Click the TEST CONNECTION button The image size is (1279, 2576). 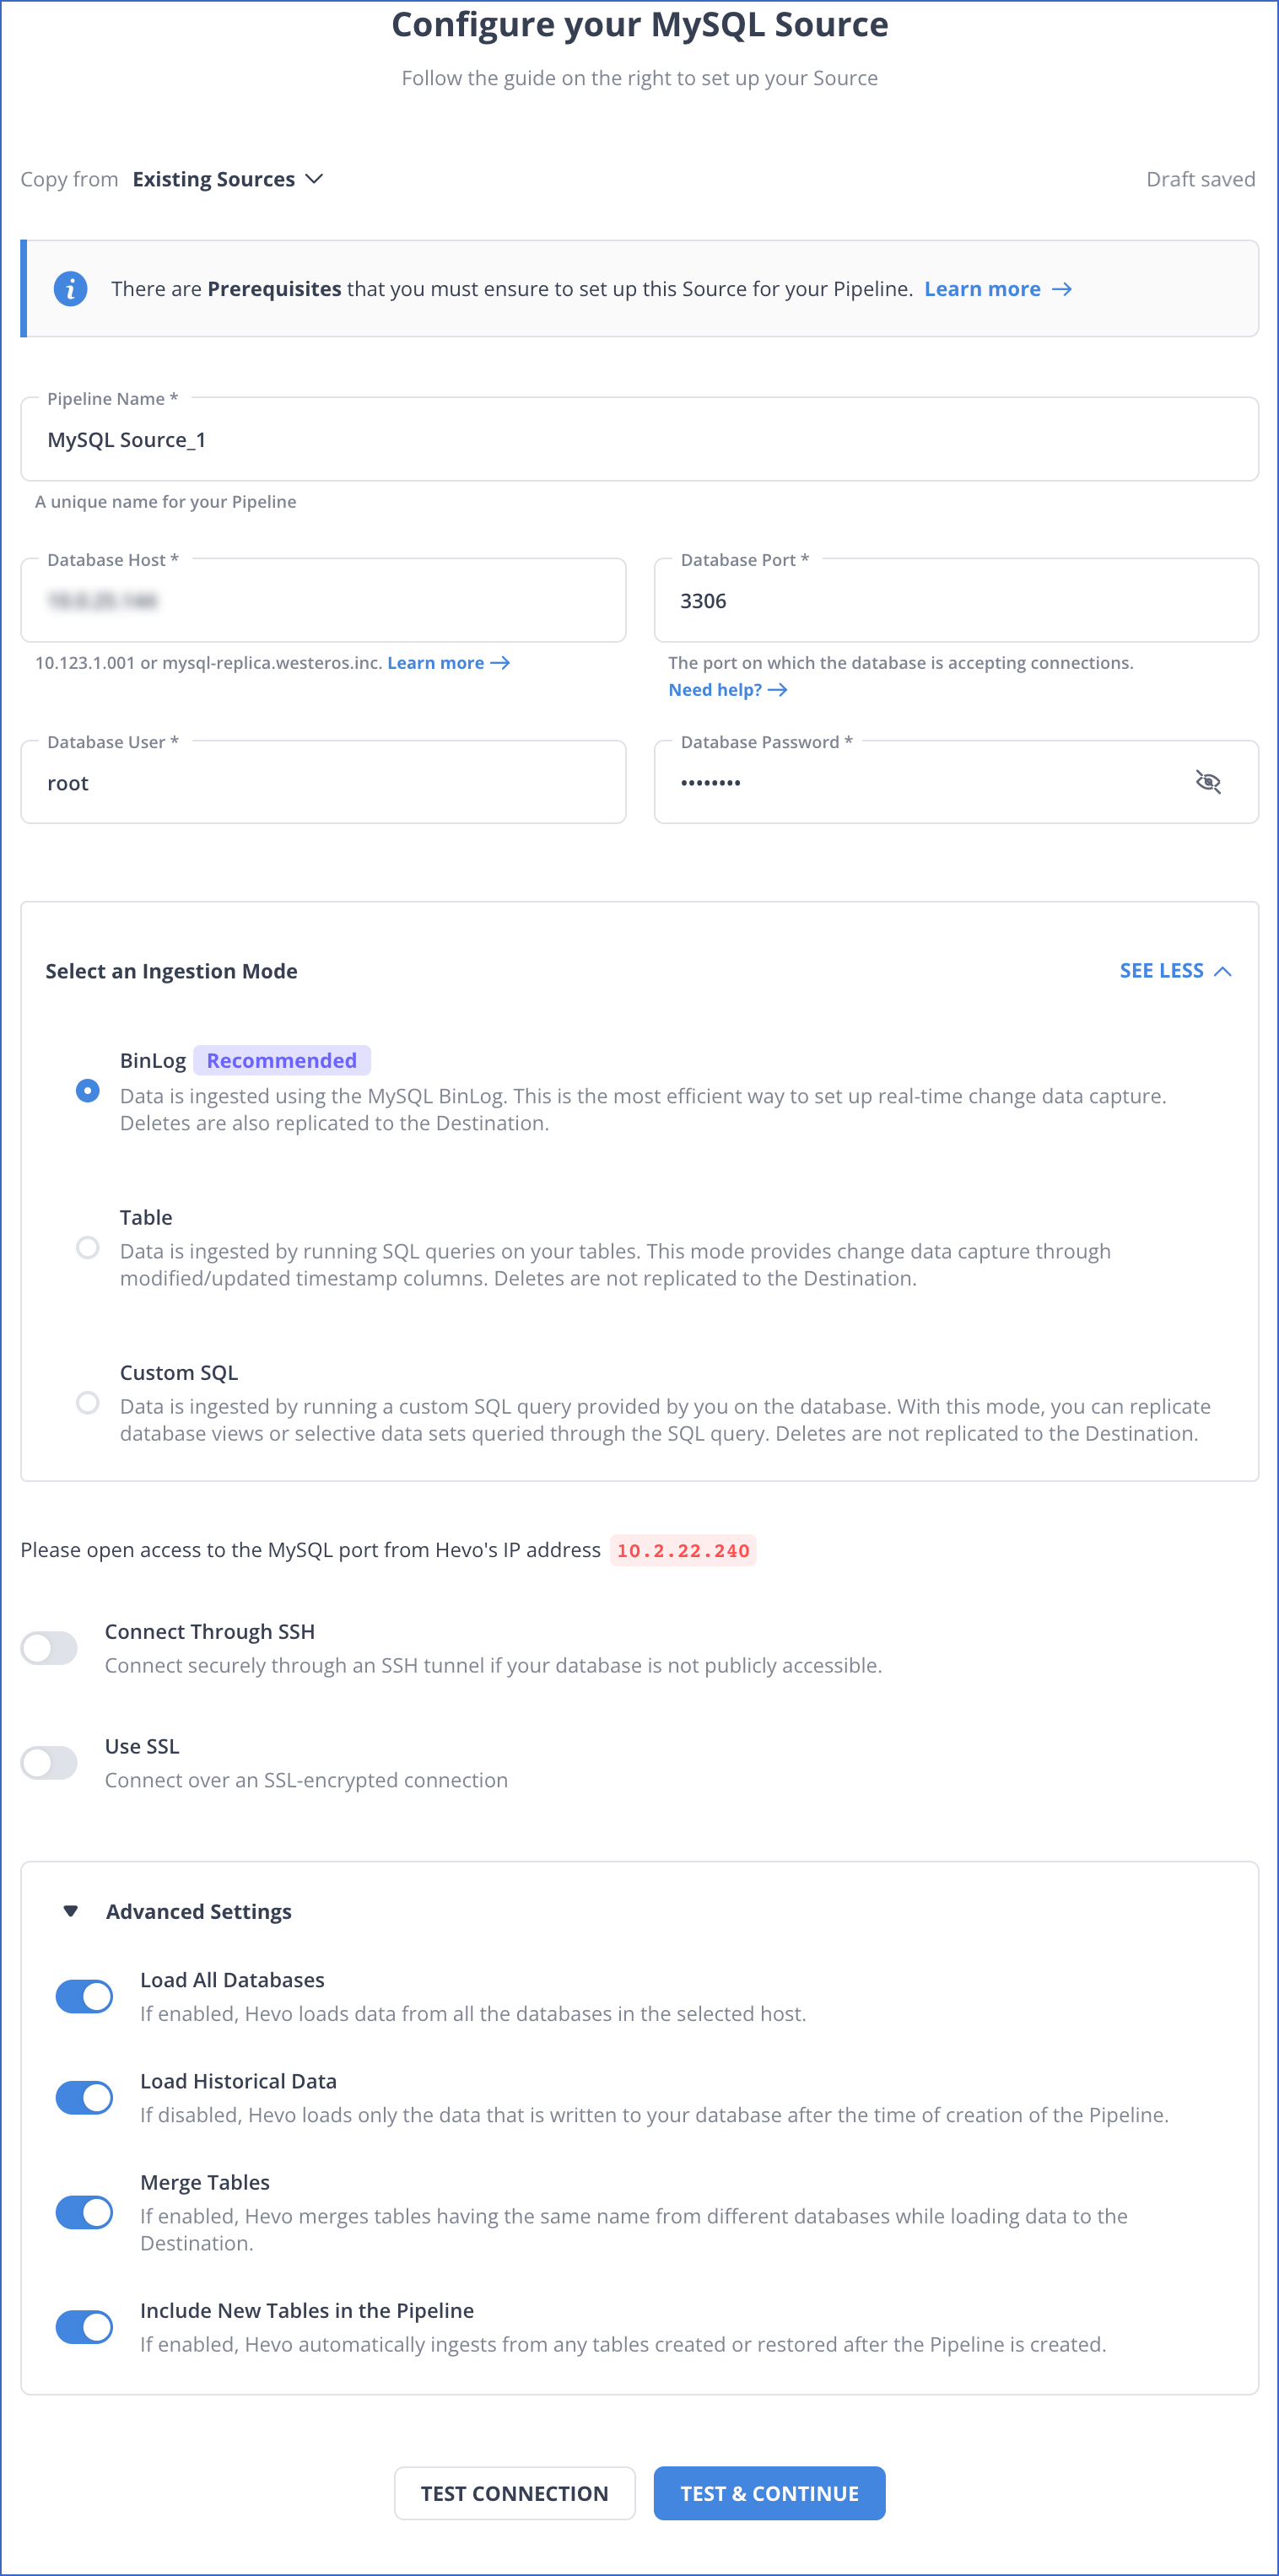pos(514,2493)
